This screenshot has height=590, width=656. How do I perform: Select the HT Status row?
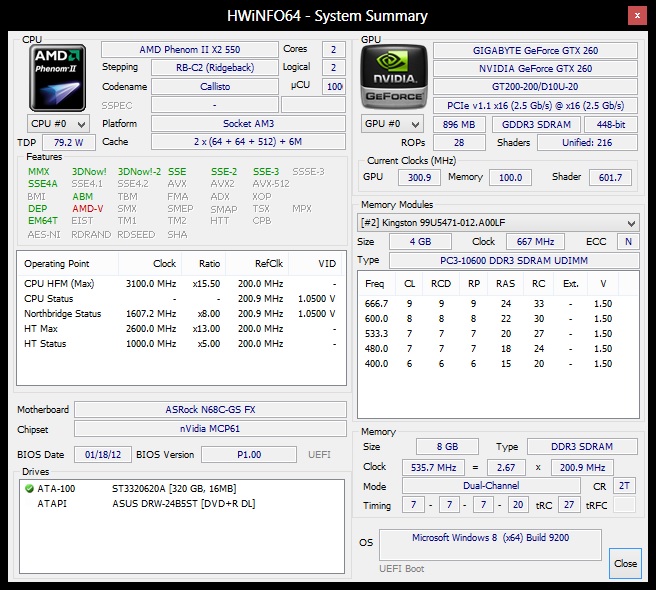pyautogui.click(x=180, y=344)
